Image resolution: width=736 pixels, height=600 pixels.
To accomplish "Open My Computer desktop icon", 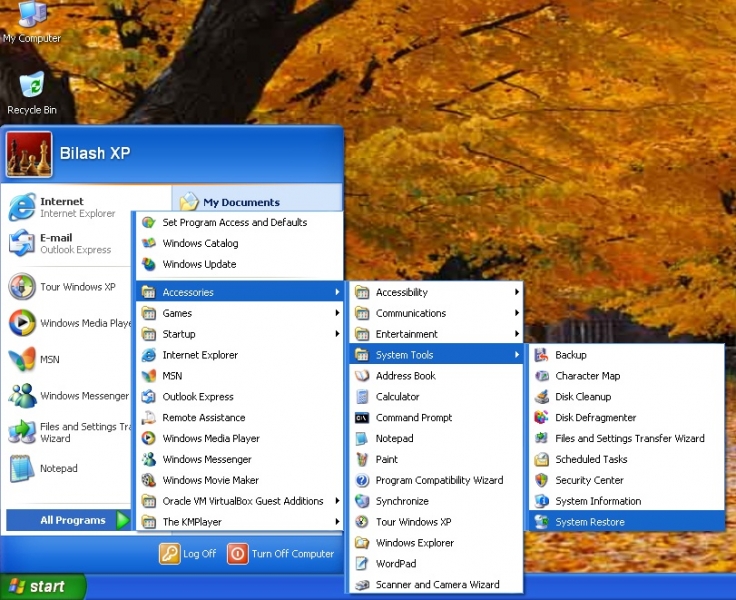I will [x=31, y=16].
